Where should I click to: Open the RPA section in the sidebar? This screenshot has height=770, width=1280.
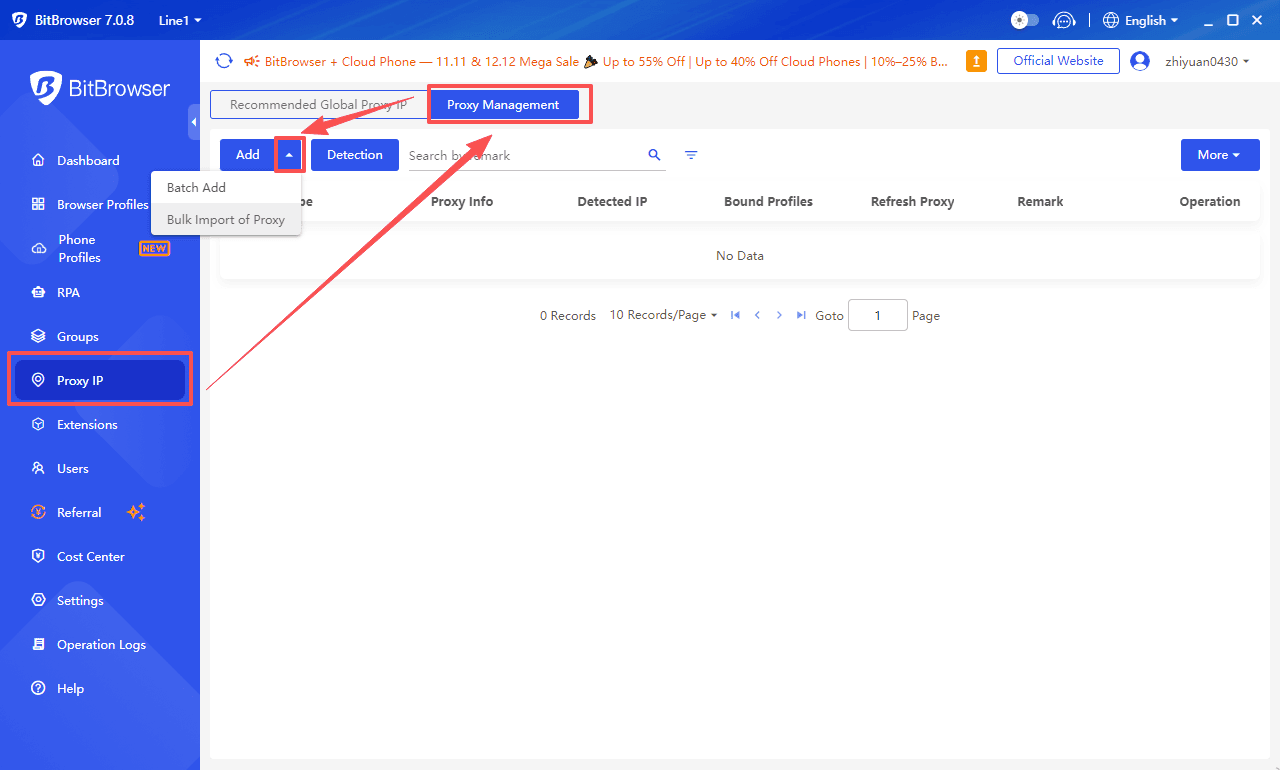(70, 292)
